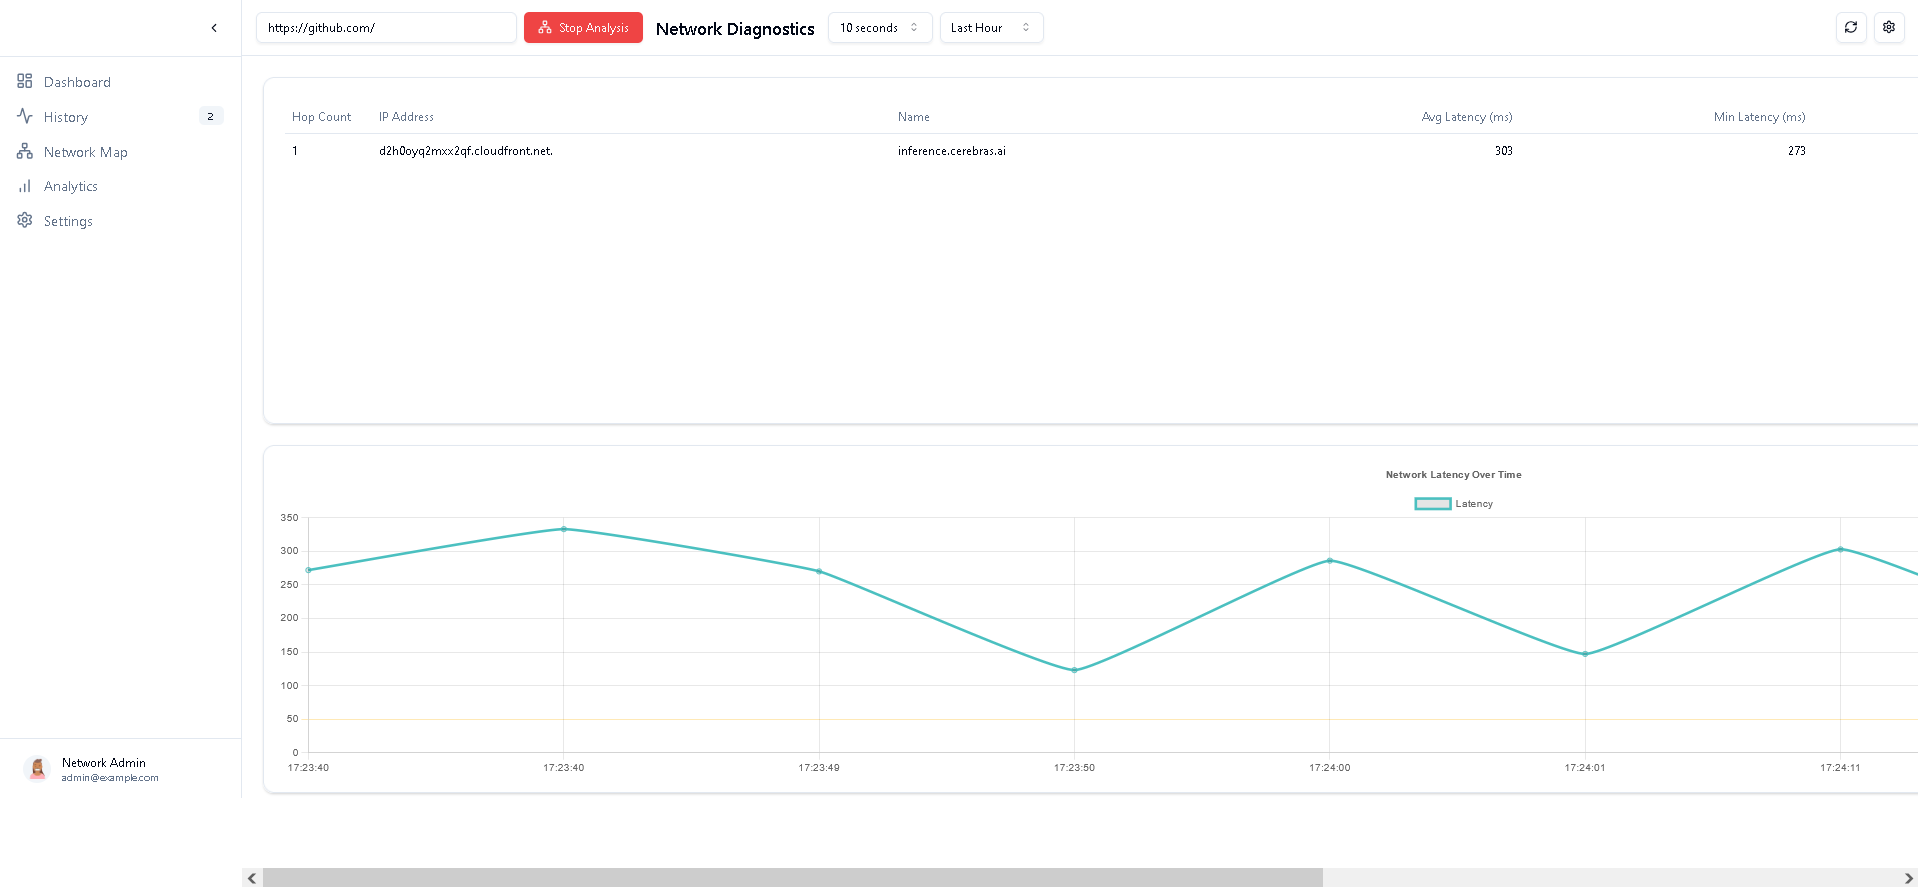Click the History badge showing 2
This screenshot has width=1918, height=887.
210,117
